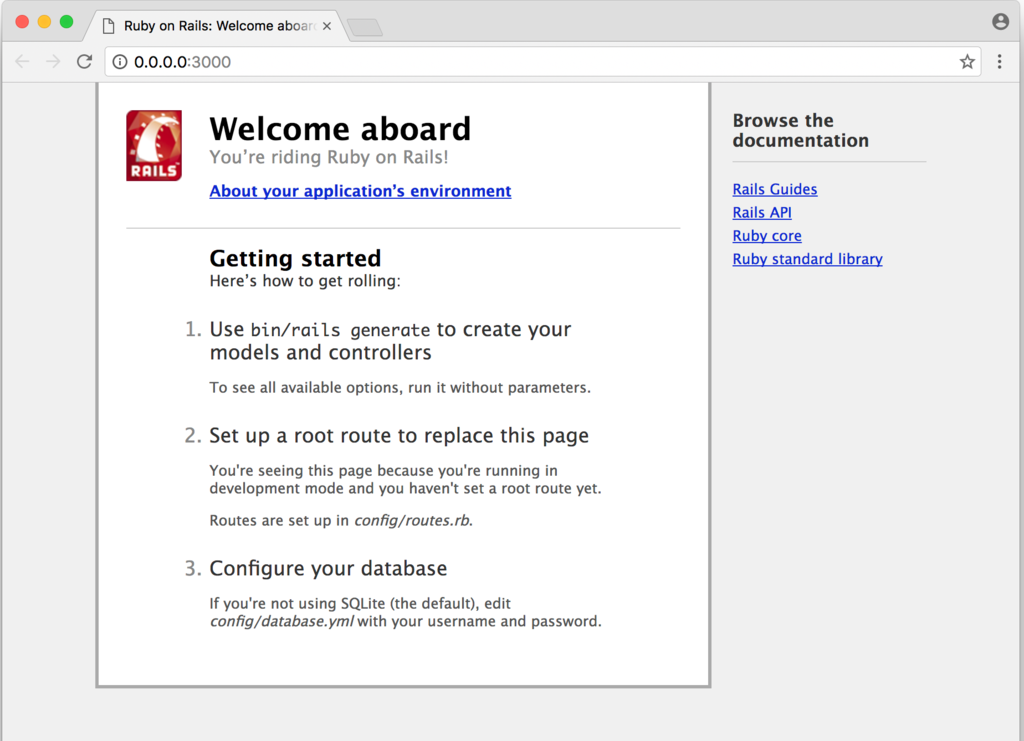Click Here's how to get rolling text
Screen dimensions: 1024x741
tap(305, 281)
